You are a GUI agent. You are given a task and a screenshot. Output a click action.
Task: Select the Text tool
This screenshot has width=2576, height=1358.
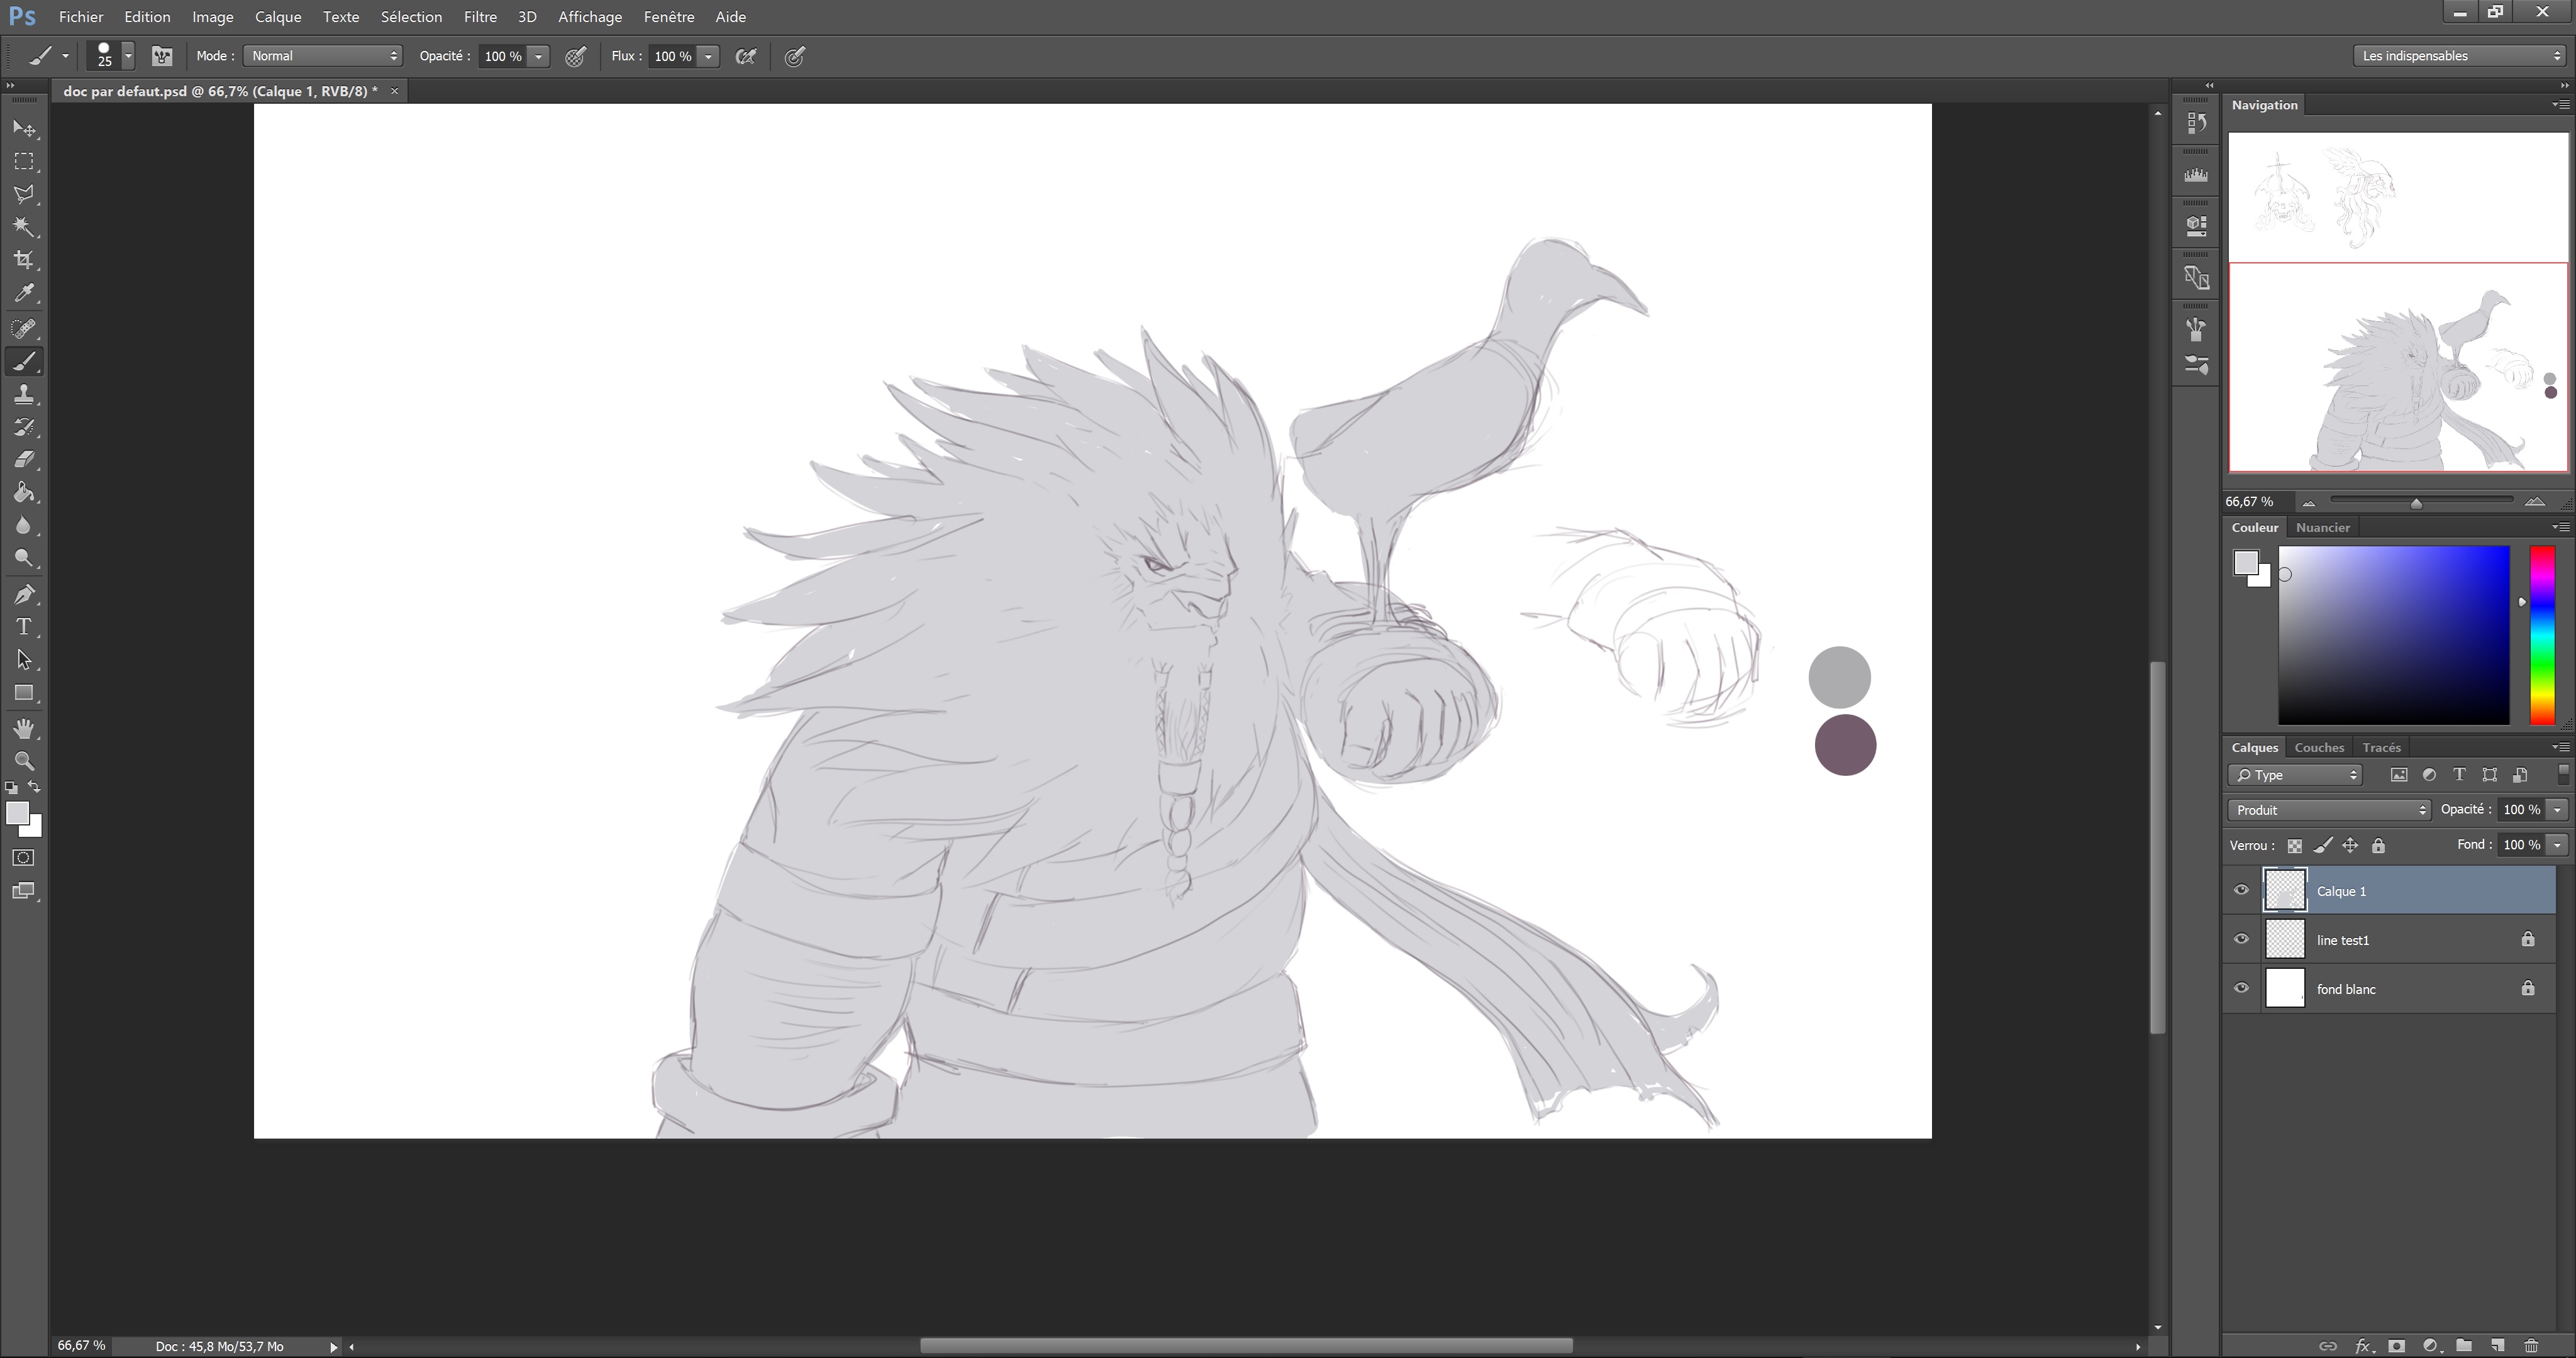[x=24, y=627]
